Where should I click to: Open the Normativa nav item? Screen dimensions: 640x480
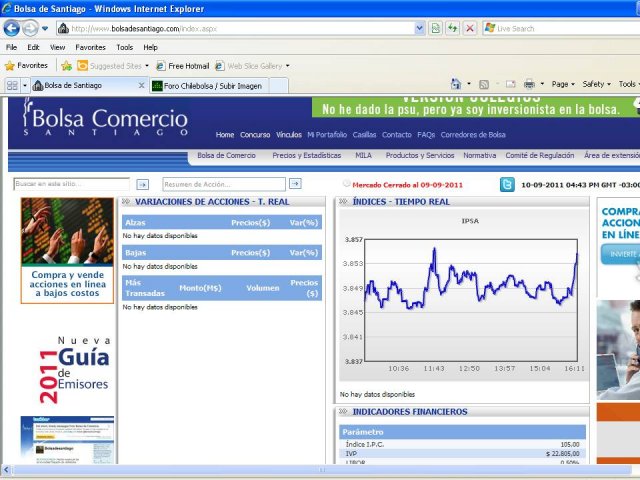pos(480,156)
